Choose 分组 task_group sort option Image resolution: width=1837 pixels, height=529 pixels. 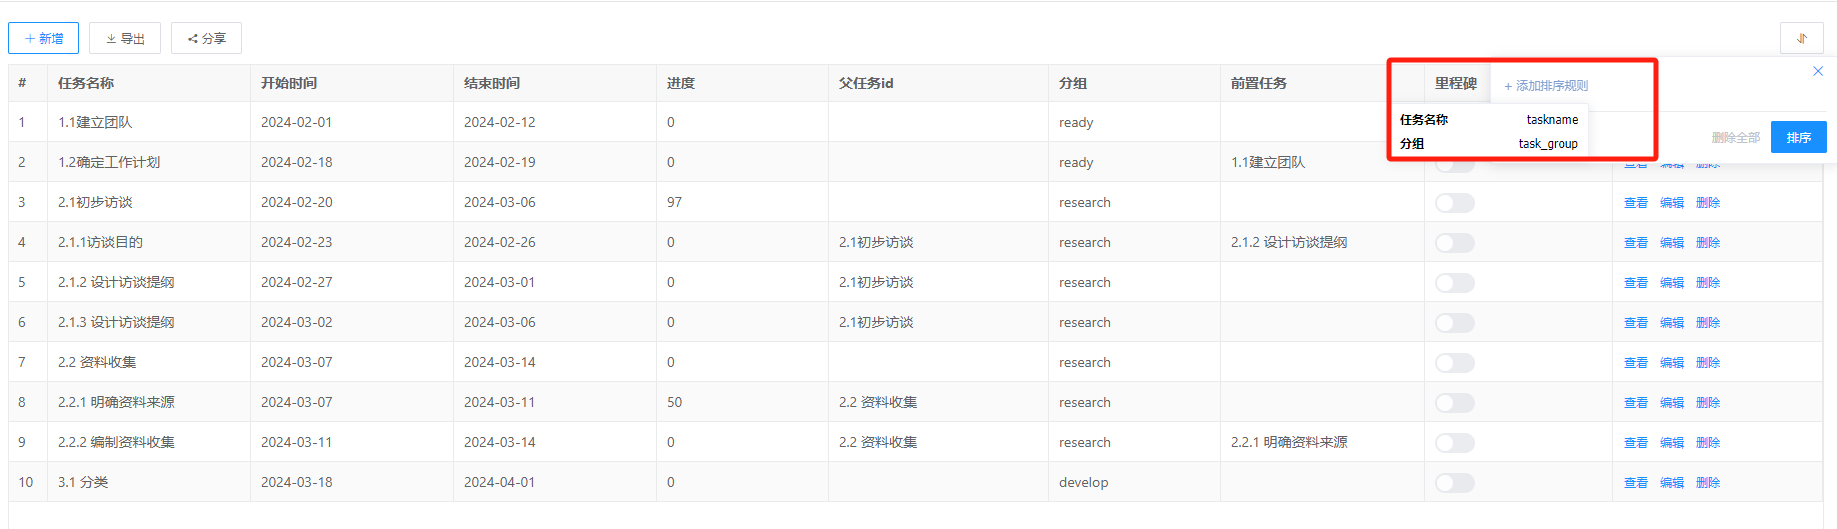[x=1488, y=144]
